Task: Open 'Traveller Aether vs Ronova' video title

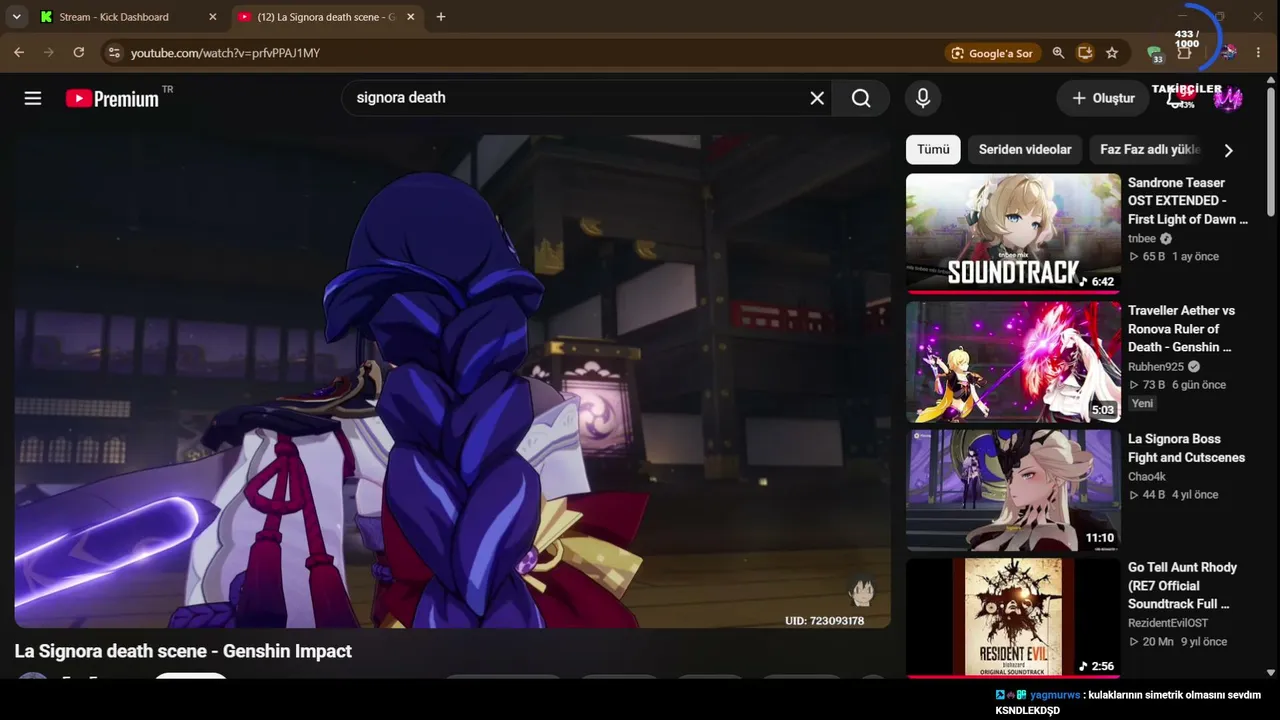Action: coord(1182,329)
